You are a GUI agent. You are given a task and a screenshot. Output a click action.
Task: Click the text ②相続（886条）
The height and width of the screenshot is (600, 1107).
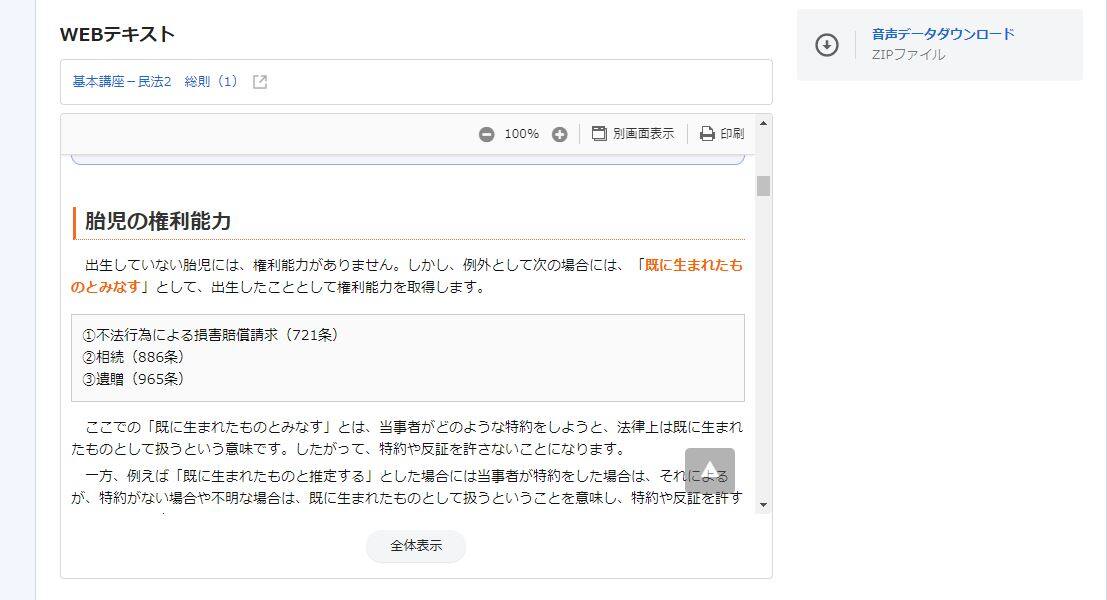pyautogui.click(x=133, y=356)
